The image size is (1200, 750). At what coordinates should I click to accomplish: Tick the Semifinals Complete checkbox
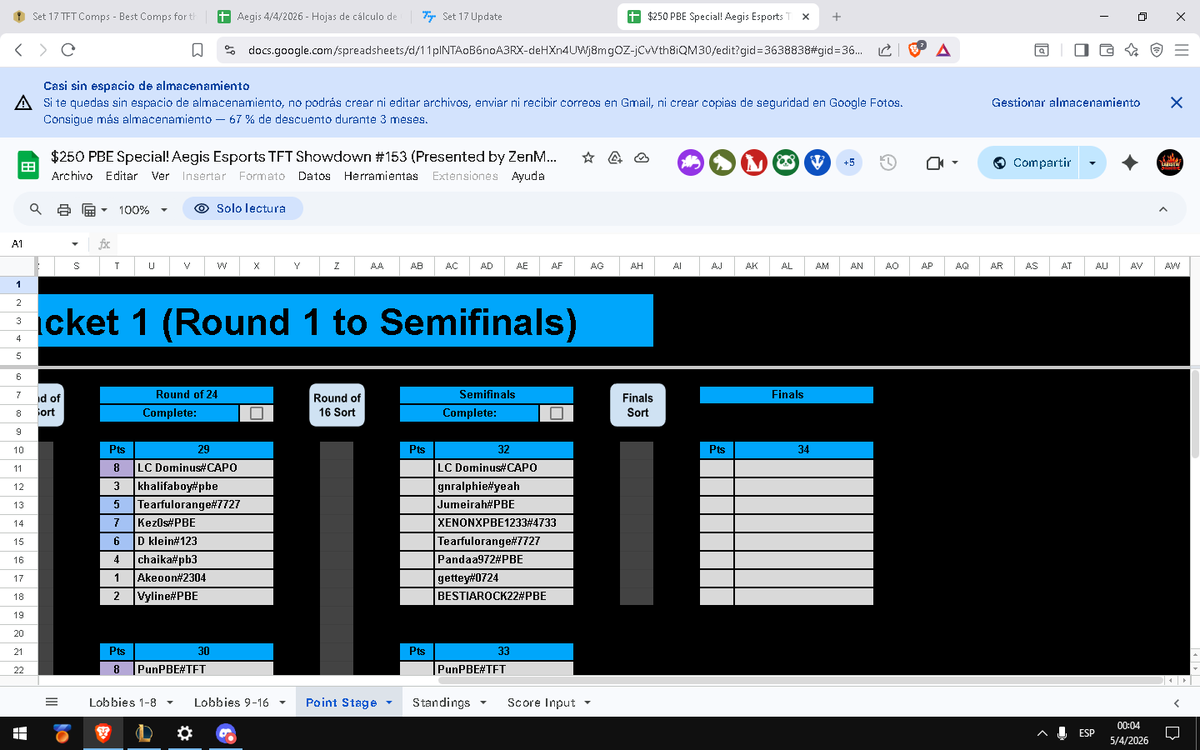pos(556,413)
